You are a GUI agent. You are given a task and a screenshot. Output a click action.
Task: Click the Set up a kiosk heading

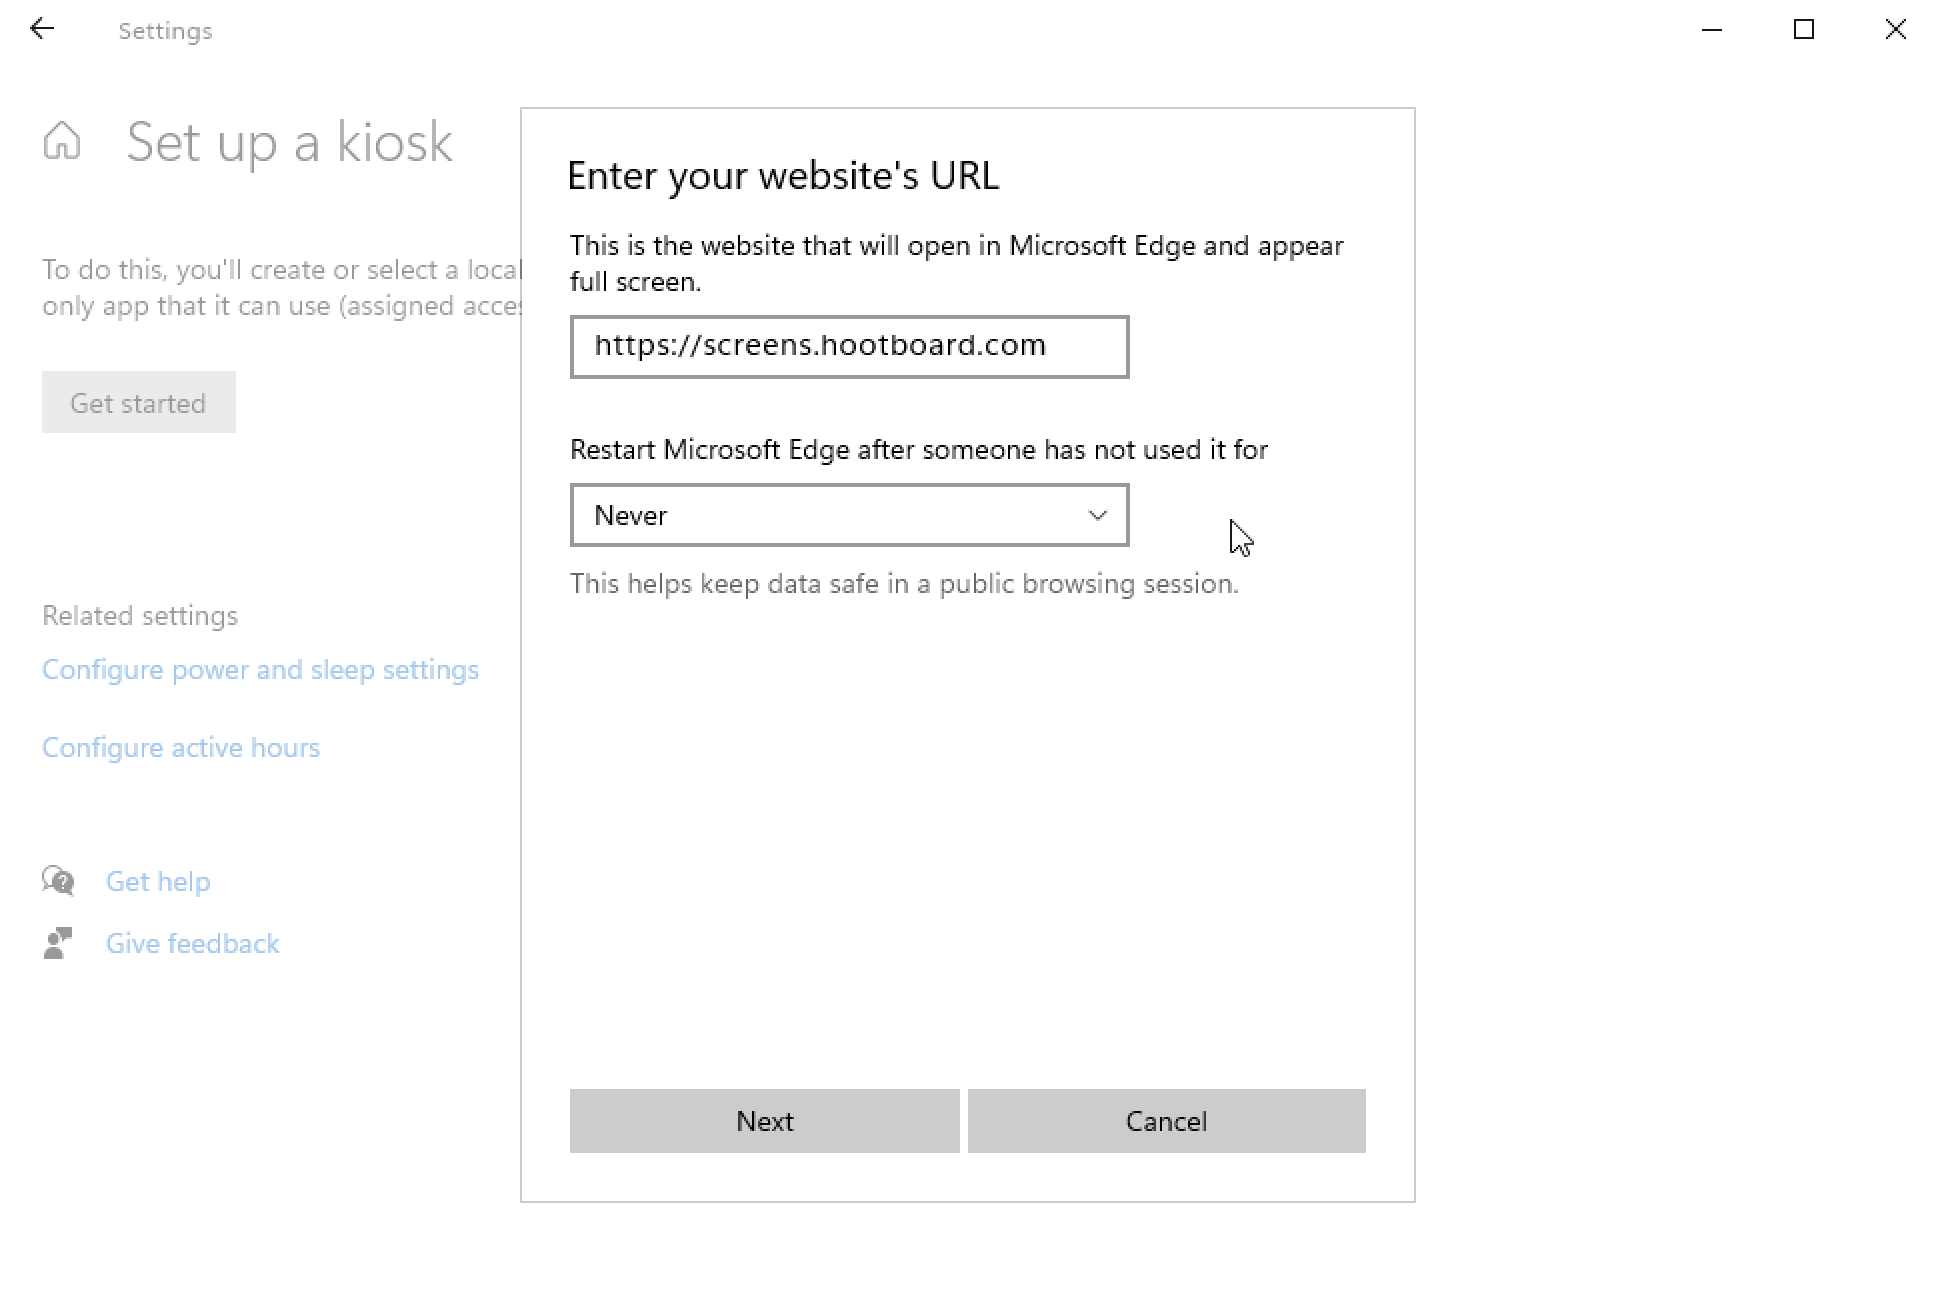tap(290, 142)
